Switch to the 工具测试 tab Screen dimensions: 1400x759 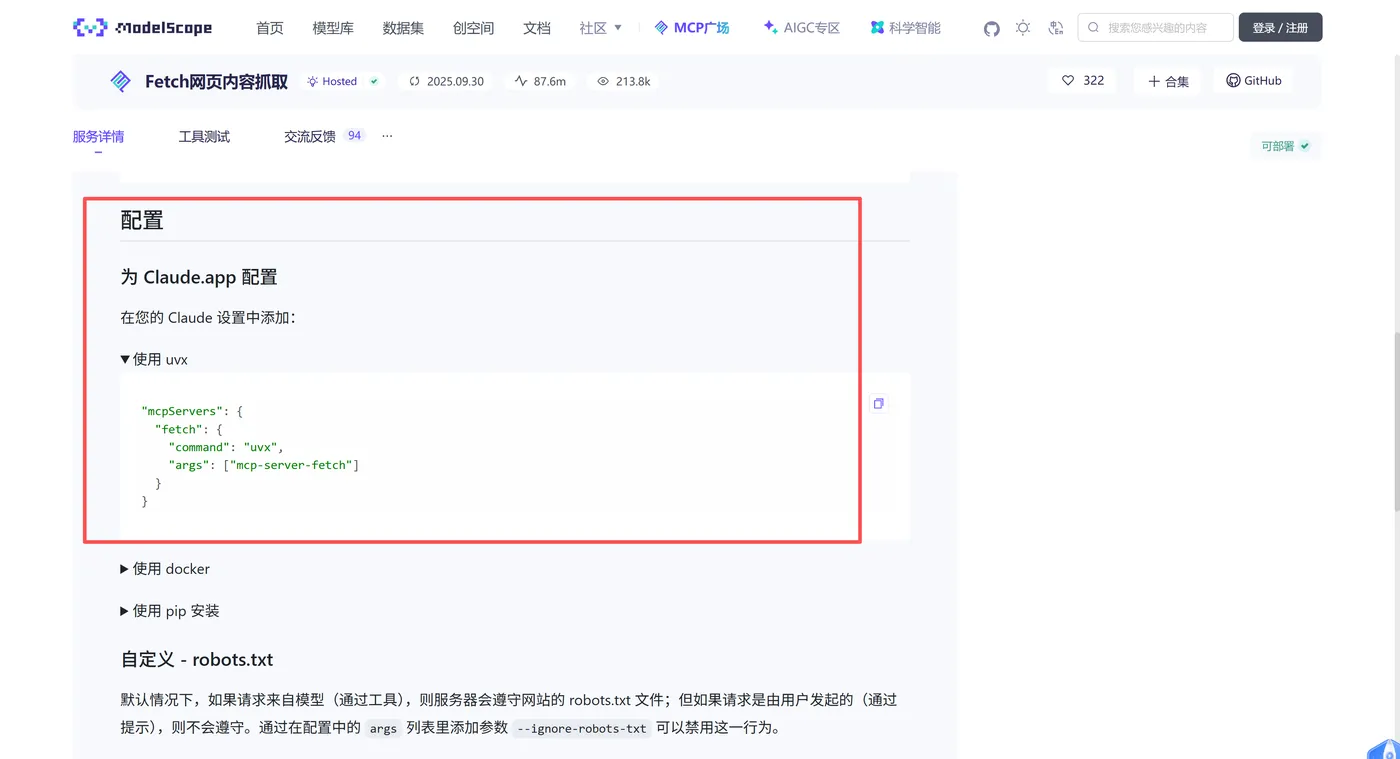pyautogui.click(x=203, y=136)
